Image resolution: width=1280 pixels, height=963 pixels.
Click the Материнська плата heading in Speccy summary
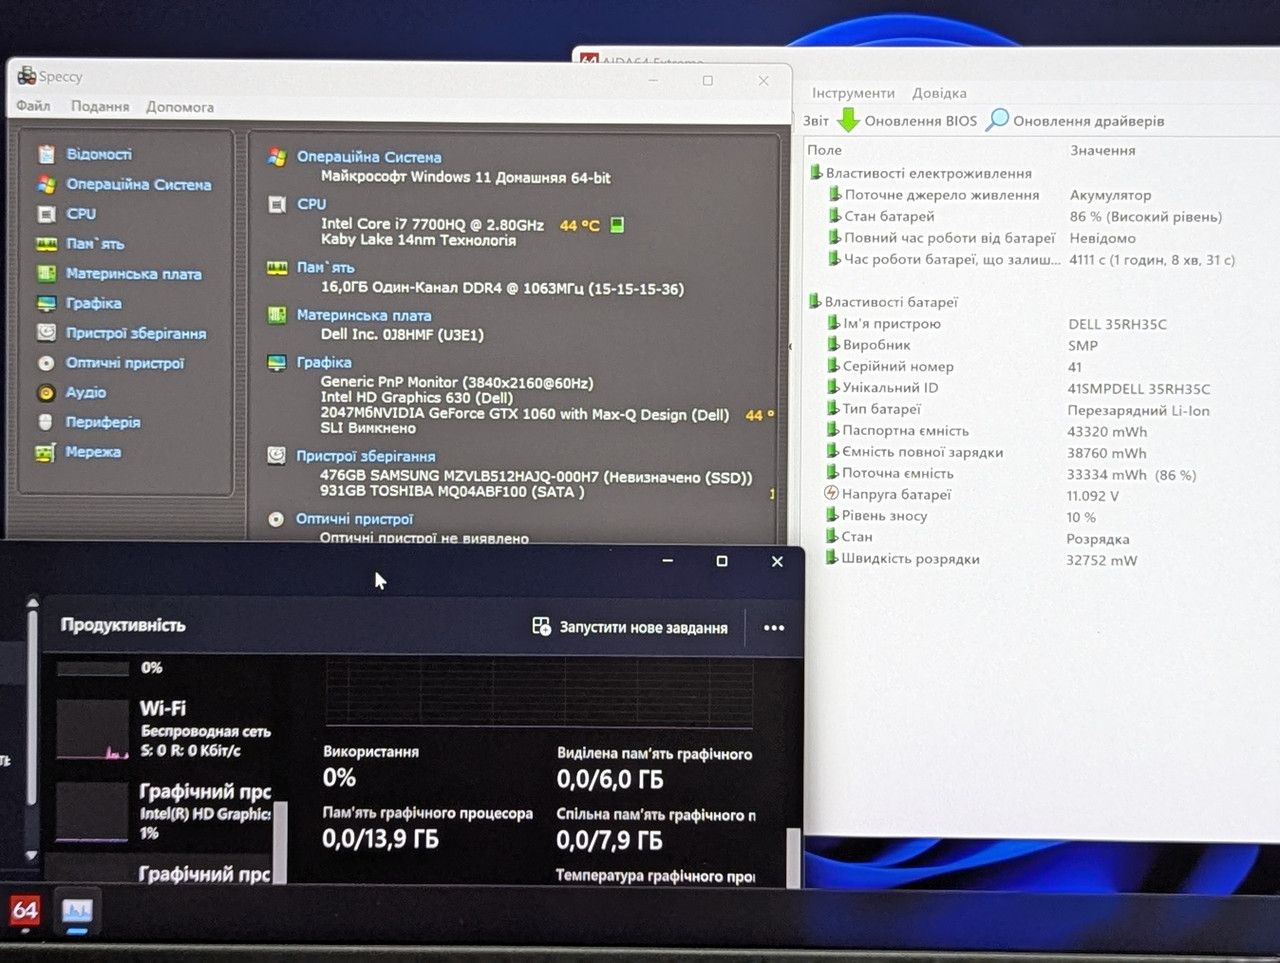pyautogui.click(x=364, y=315)
